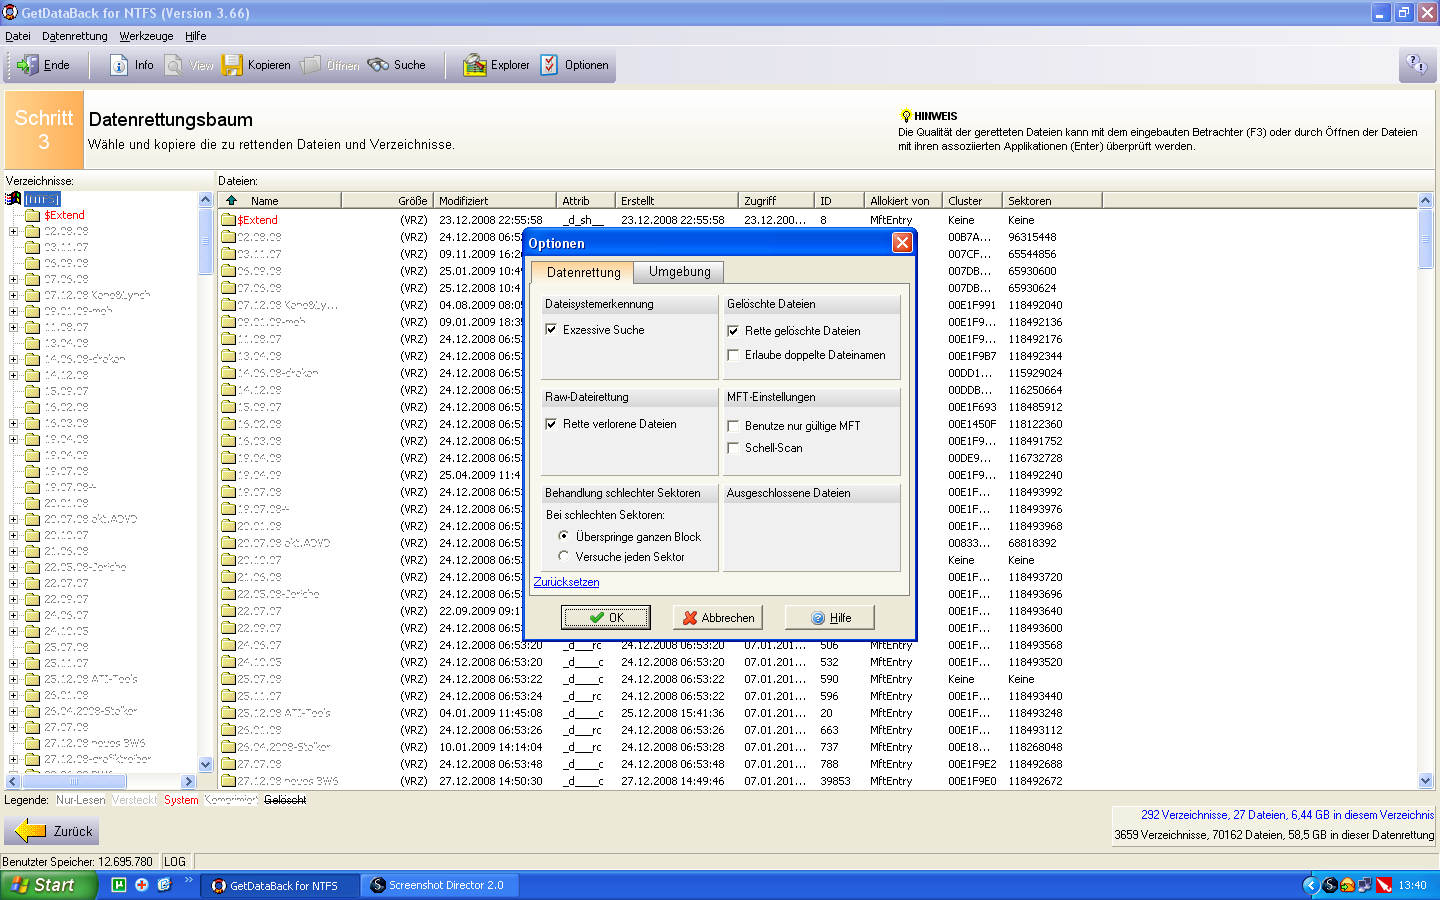
Task: Select the Kopieren toolbar icon
Action: tap(256, 65)
